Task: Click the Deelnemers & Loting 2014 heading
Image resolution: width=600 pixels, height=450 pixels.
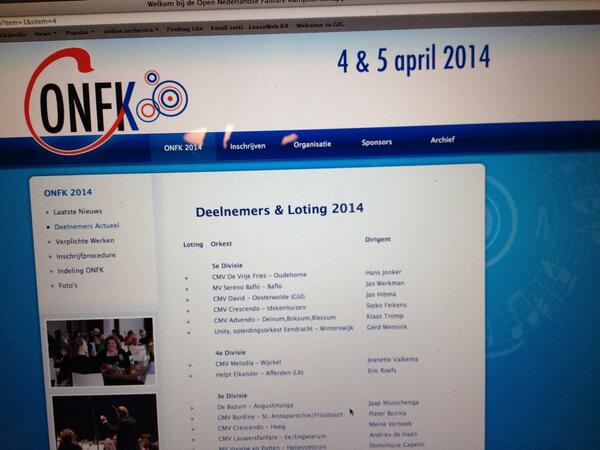Action: coord(280,210)
